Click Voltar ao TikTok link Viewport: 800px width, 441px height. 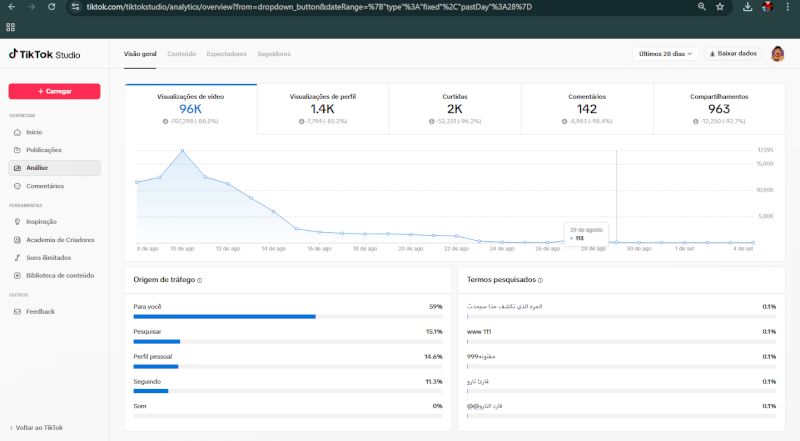[x=36, y=427]
